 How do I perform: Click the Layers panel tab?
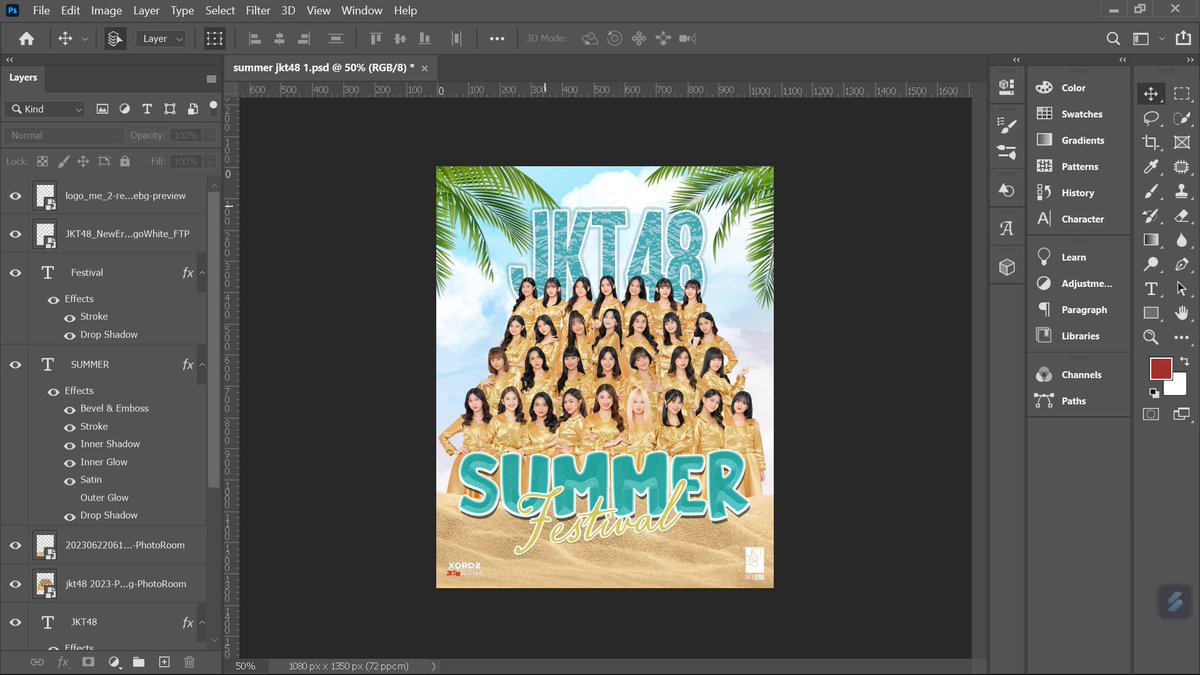click(x=23, y=77)
